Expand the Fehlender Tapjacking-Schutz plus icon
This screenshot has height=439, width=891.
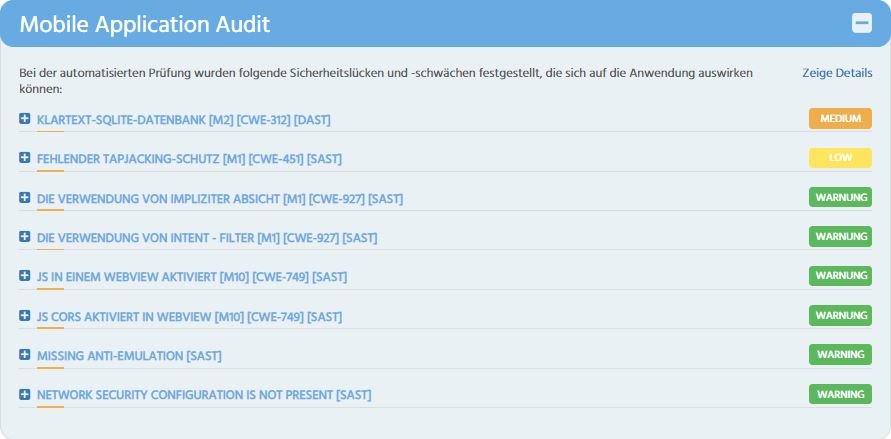coord(24,158)
